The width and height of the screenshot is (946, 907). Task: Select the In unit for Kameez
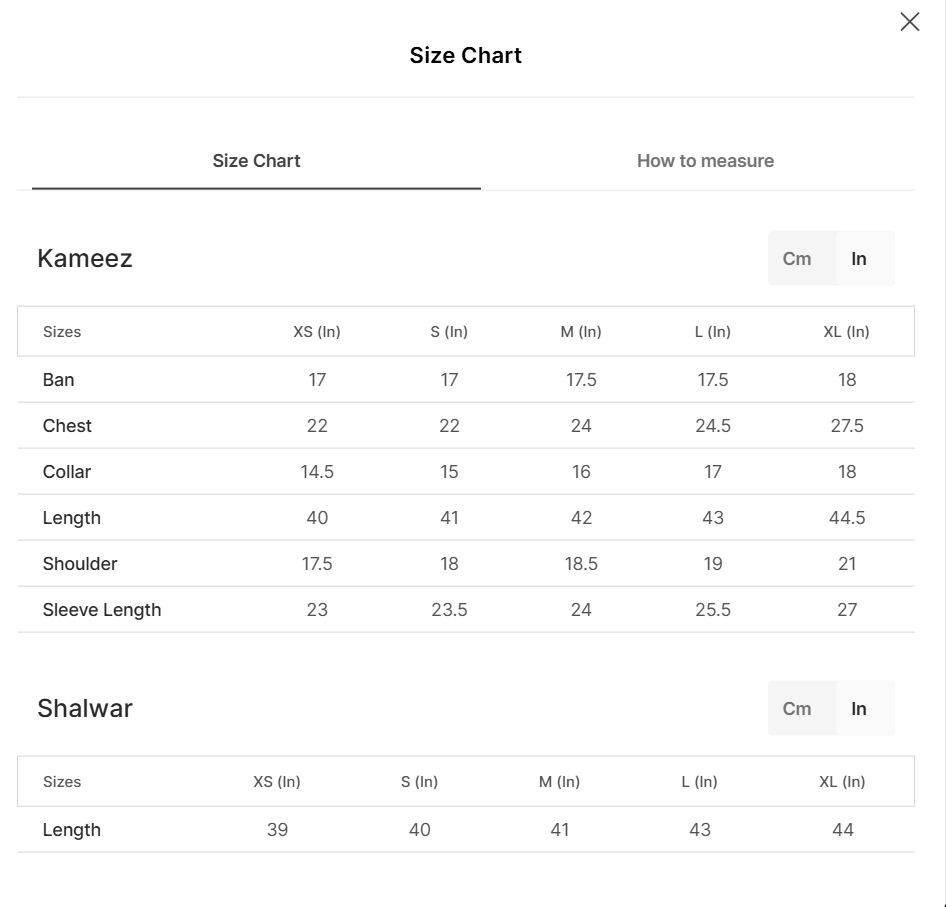[x=859, y=259]
